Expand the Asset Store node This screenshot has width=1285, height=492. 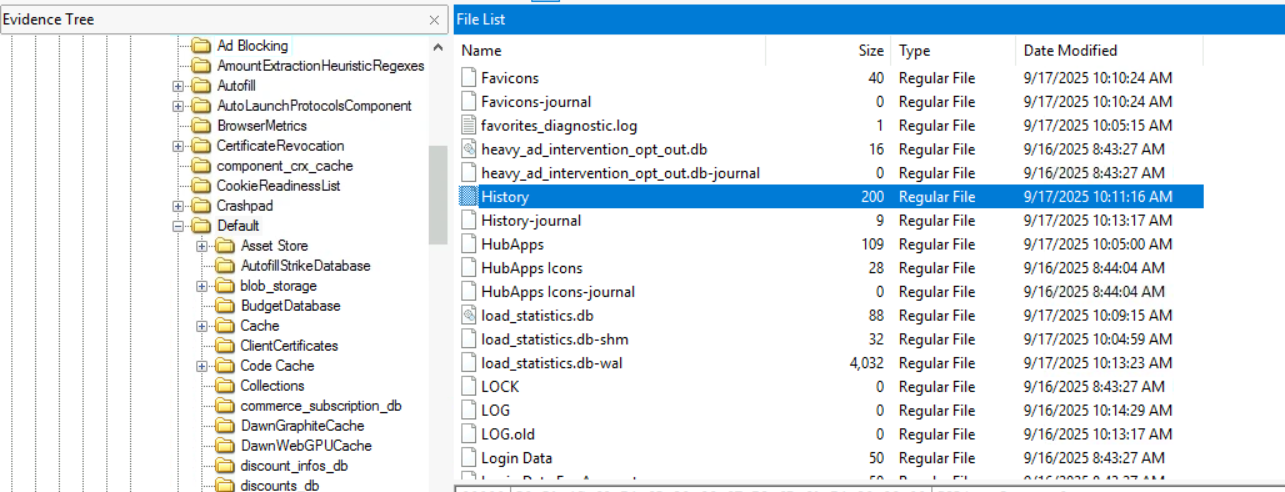pos(202,246)
